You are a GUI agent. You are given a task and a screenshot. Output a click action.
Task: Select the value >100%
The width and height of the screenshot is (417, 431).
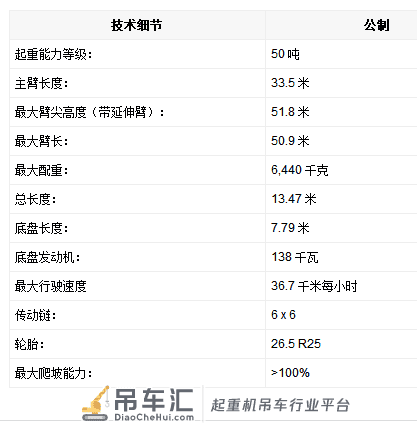coord(290,373)
